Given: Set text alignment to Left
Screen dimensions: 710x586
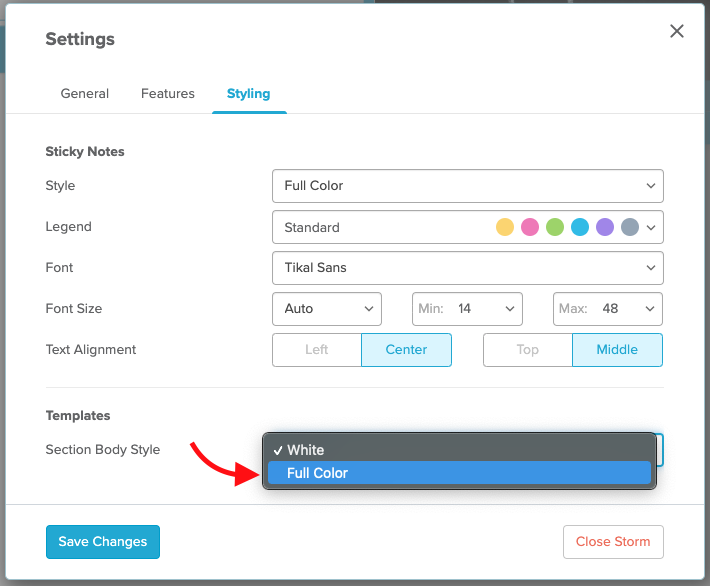Looking at the screenshot, I should point(317,350).
